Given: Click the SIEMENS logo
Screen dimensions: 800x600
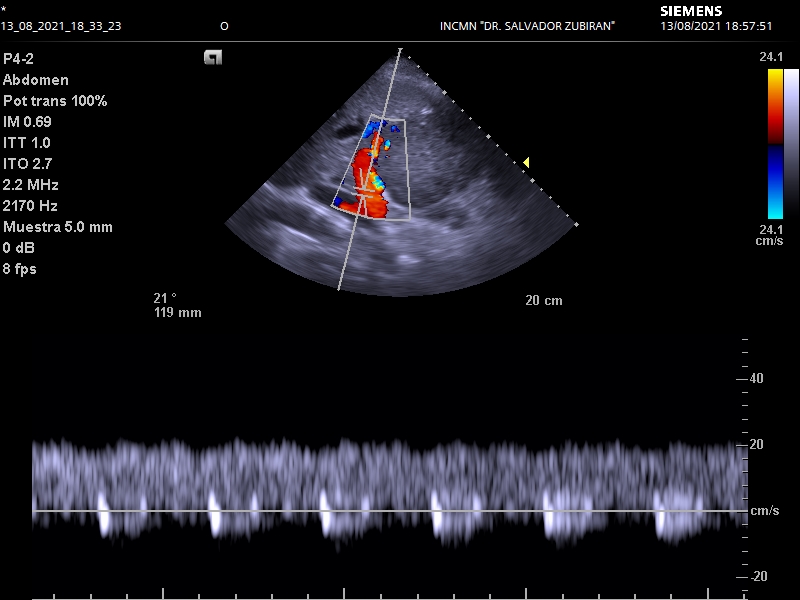Looking at the screenshot, I should [x=691, y=11].
